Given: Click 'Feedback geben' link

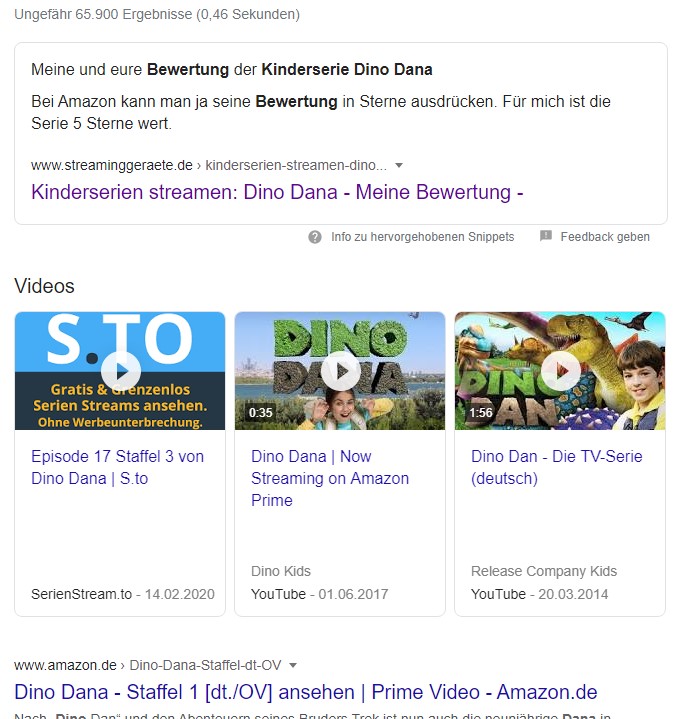Looking at the screenshot, I should pos(605,237).
